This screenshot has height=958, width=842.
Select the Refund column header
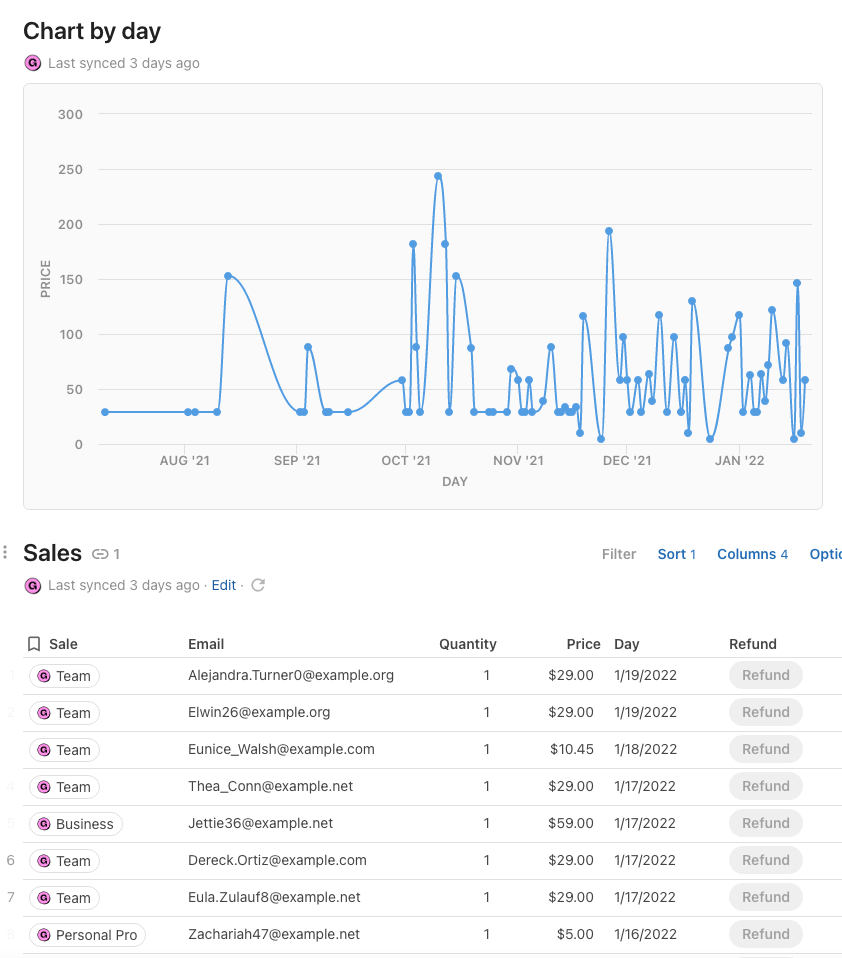pyautogui.click(x=753, y=644)
